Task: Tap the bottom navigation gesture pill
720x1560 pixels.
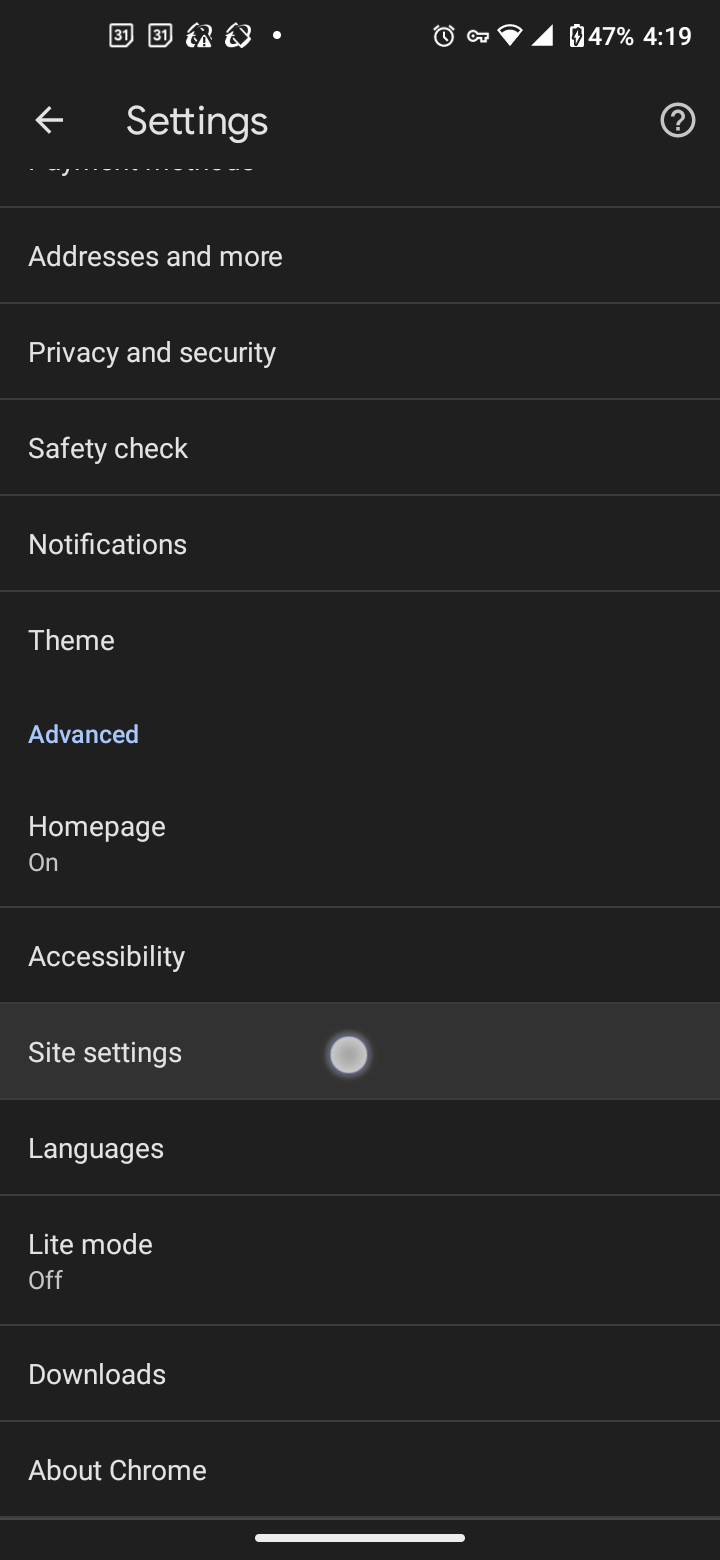Action: pos(360,1538)
